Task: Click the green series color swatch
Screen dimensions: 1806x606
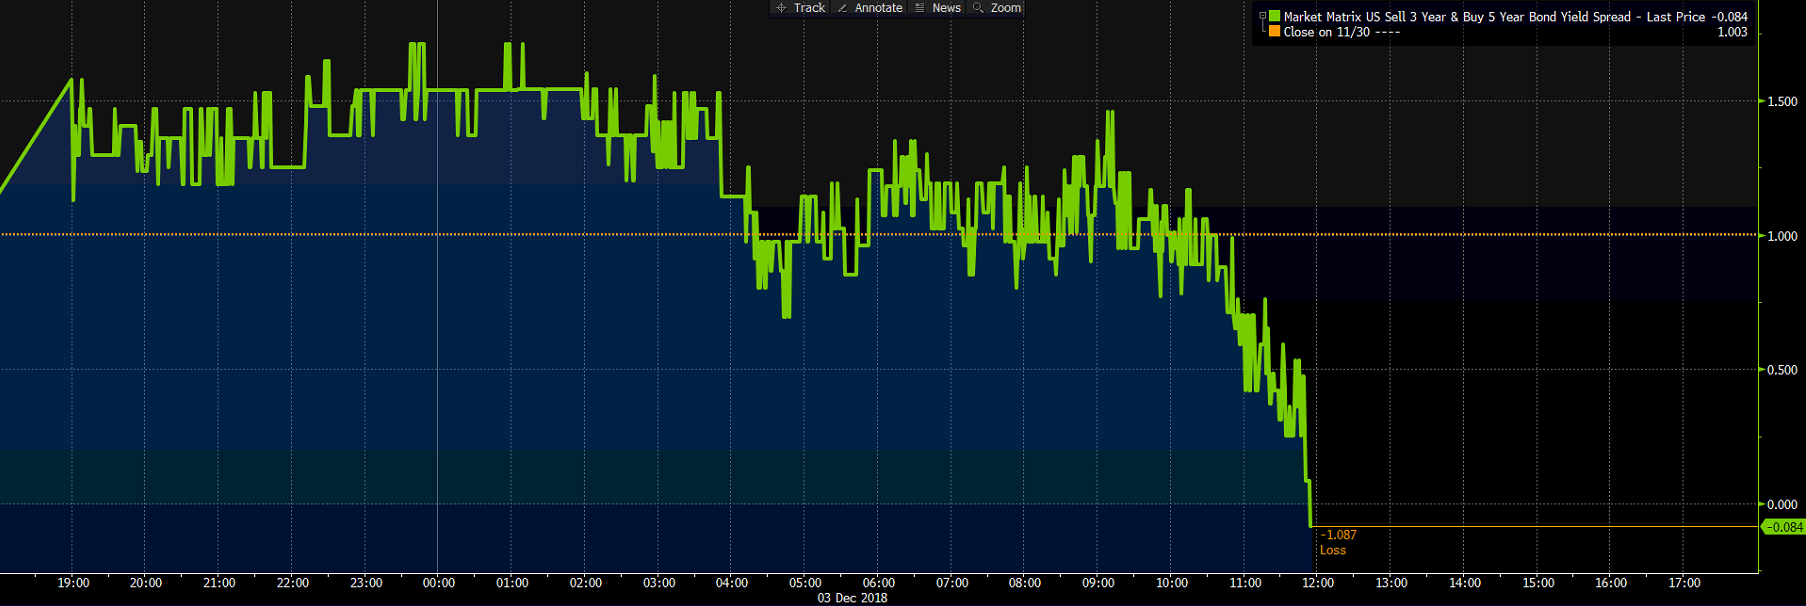Action: pyautogui.click(x=1275, y=16)
